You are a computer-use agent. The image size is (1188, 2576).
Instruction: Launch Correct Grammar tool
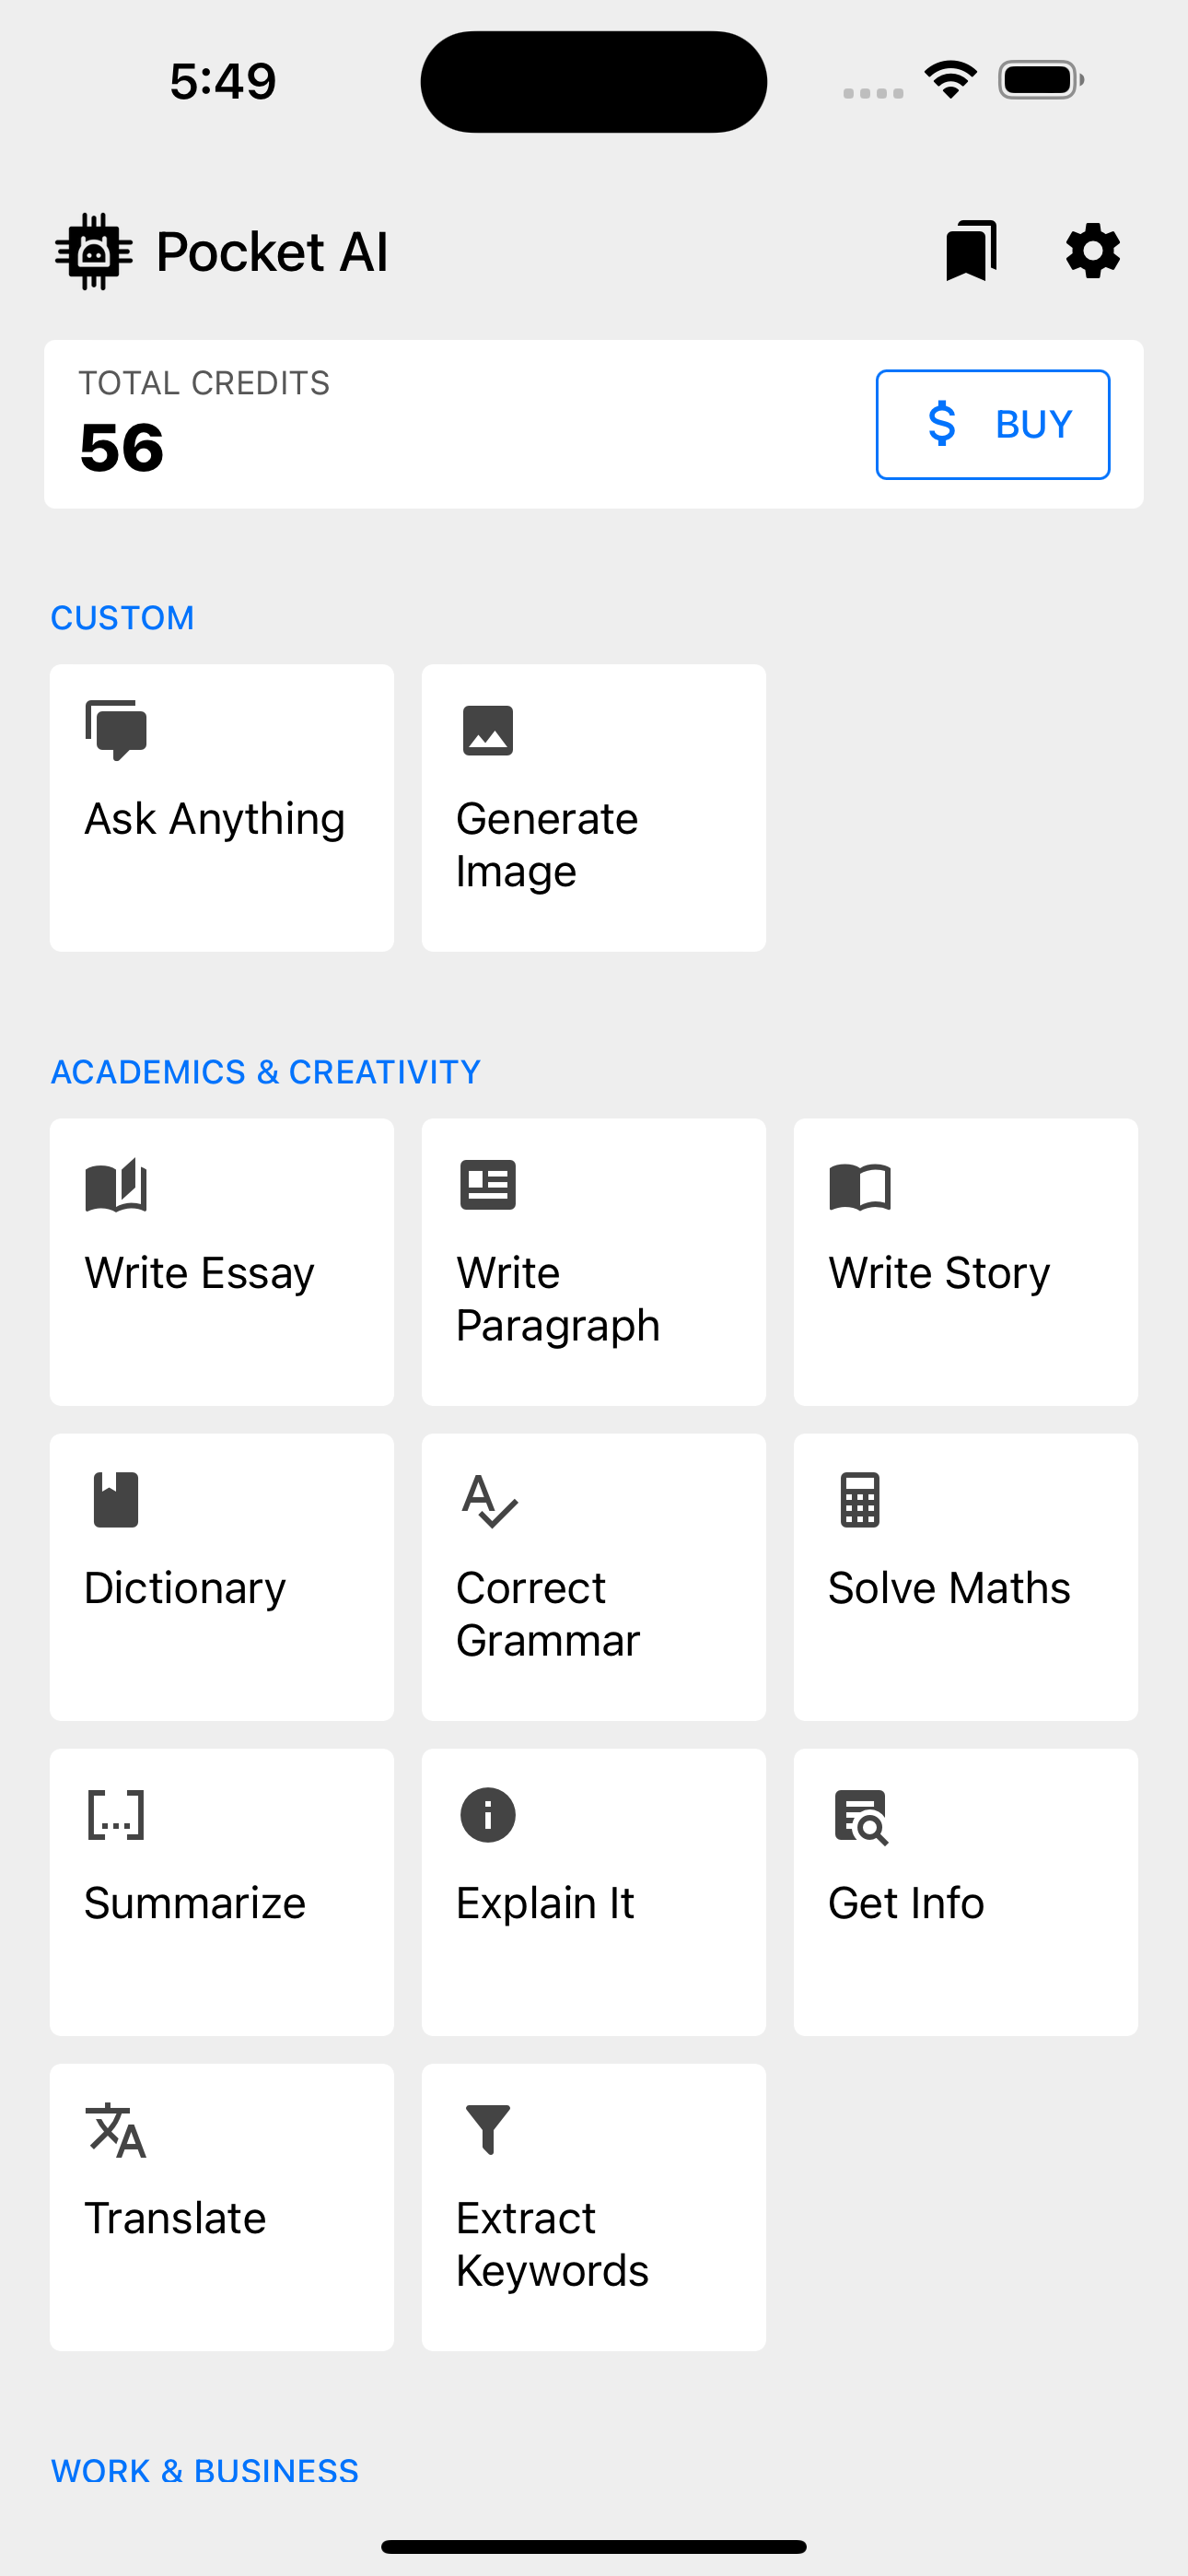594,1577
